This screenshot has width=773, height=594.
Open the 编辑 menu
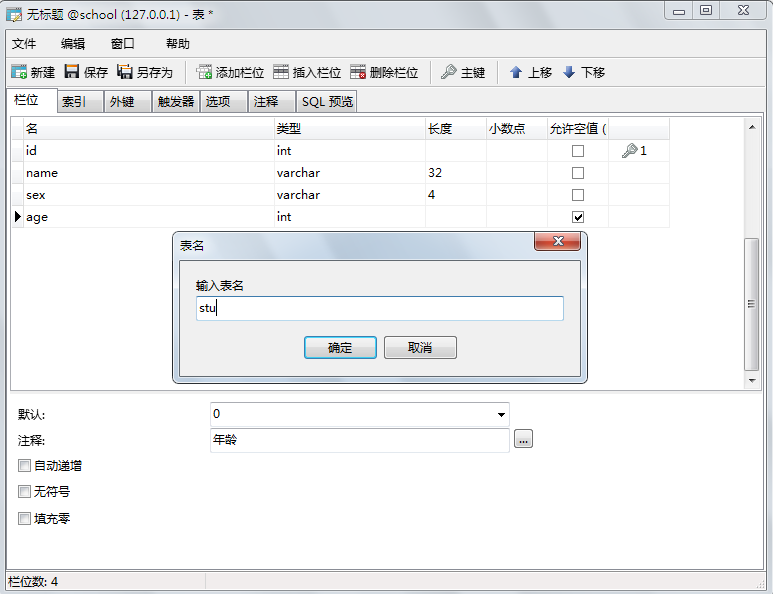click(x=73, y=44)
